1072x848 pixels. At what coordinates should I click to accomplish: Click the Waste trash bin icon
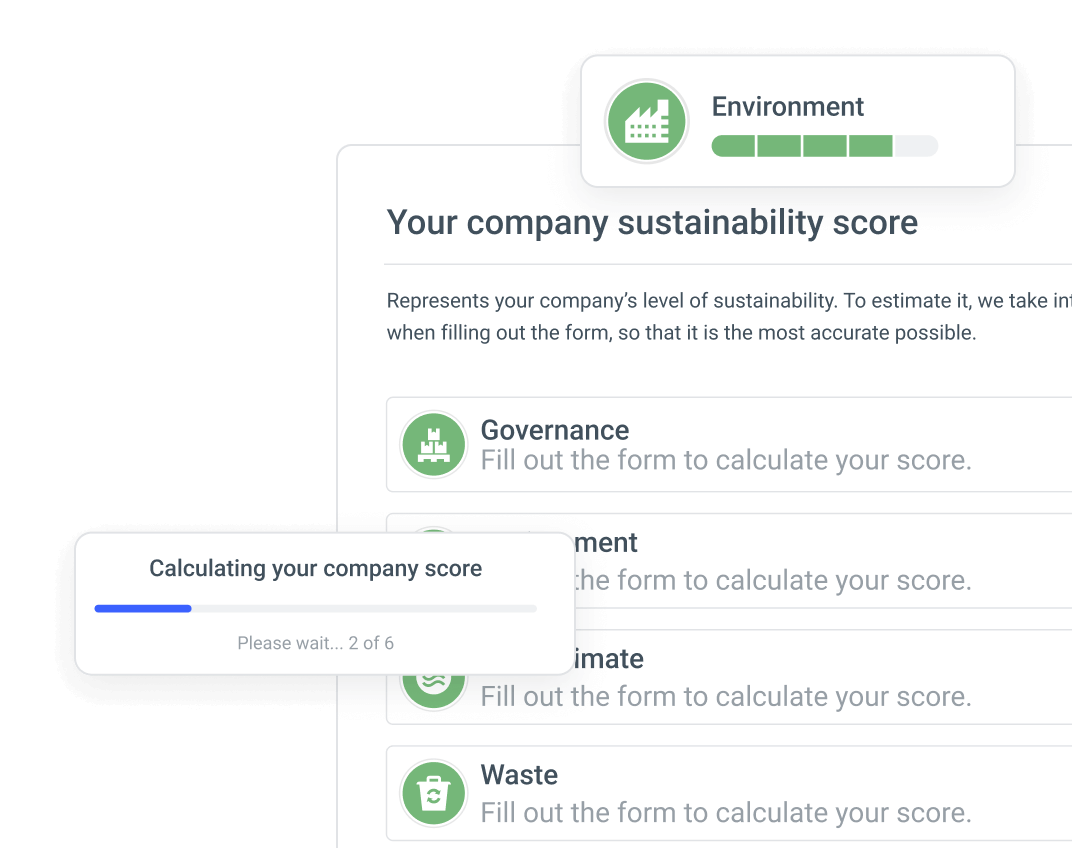pos(433,793)
